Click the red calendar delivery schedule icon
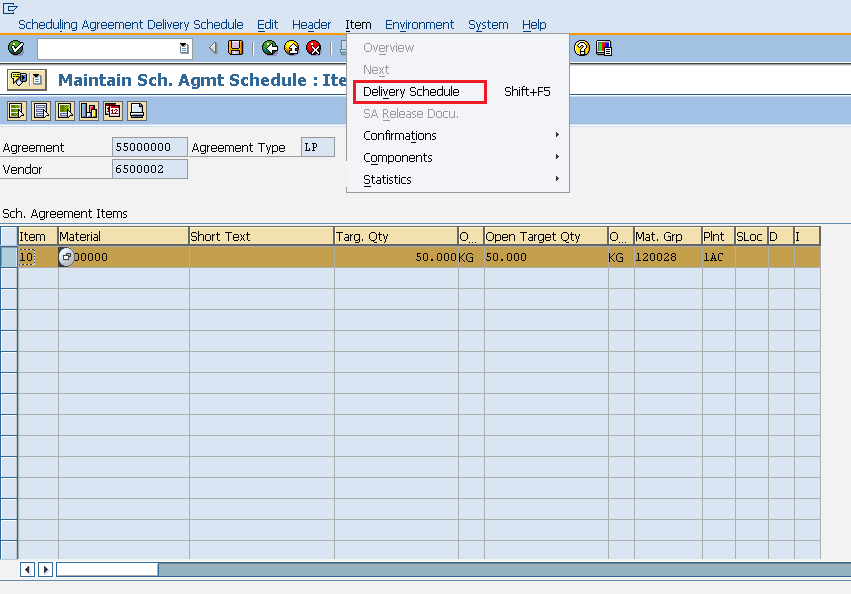Viewport: 851px width, 594px height. coord(112,111)
